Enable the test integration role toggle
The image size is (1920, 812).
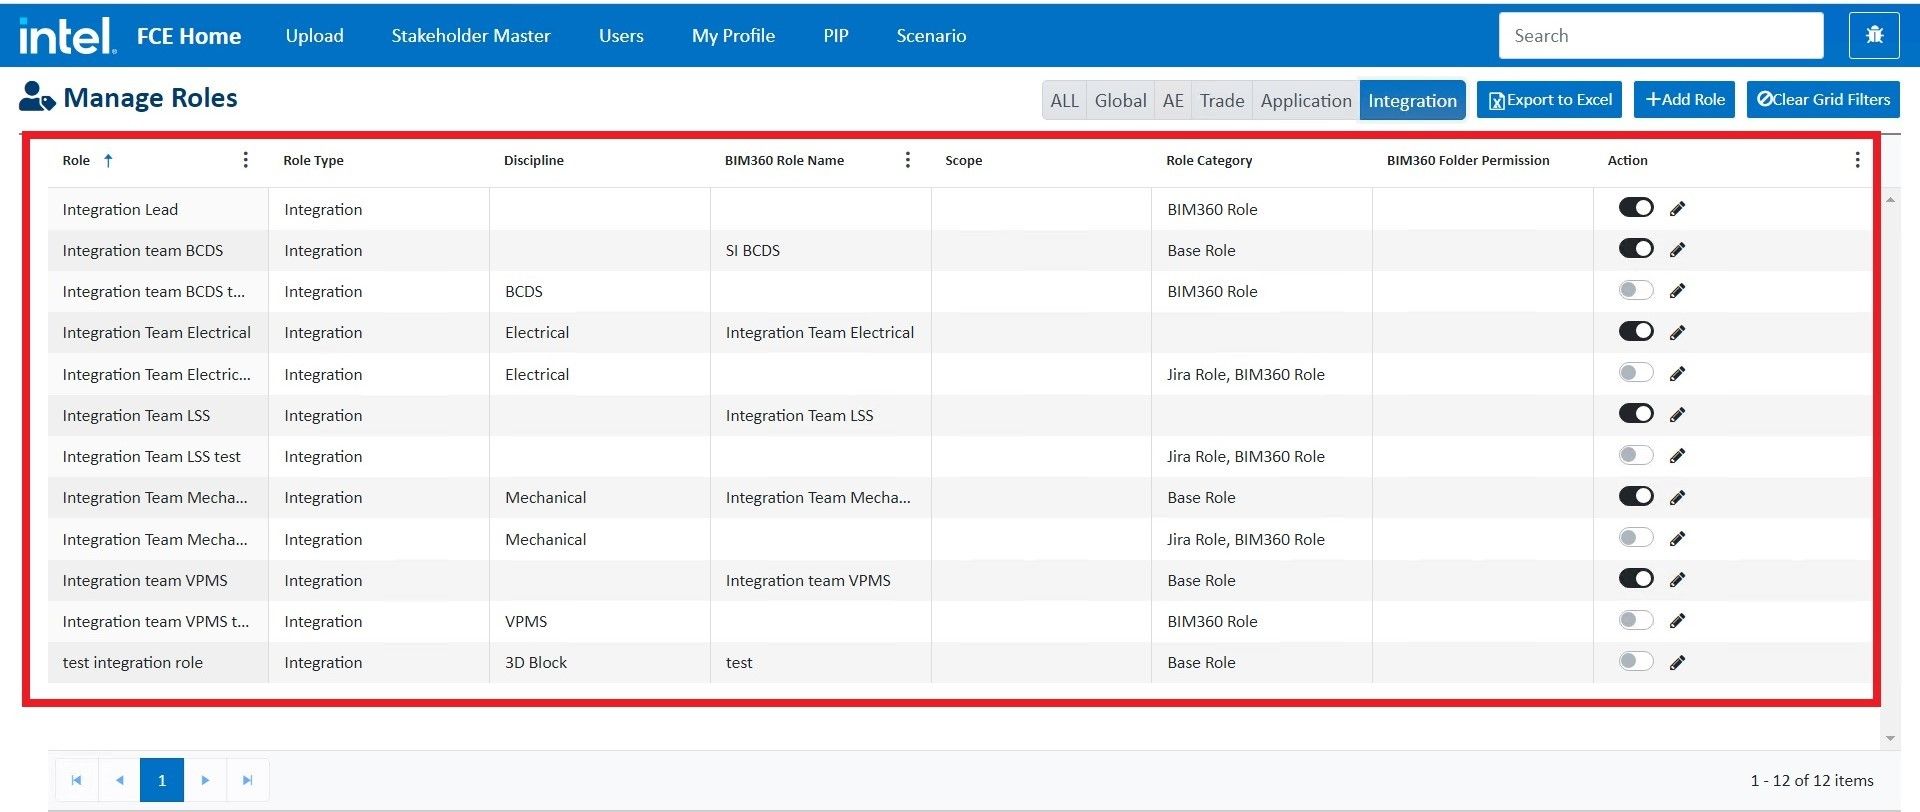tap(1636, 661)
